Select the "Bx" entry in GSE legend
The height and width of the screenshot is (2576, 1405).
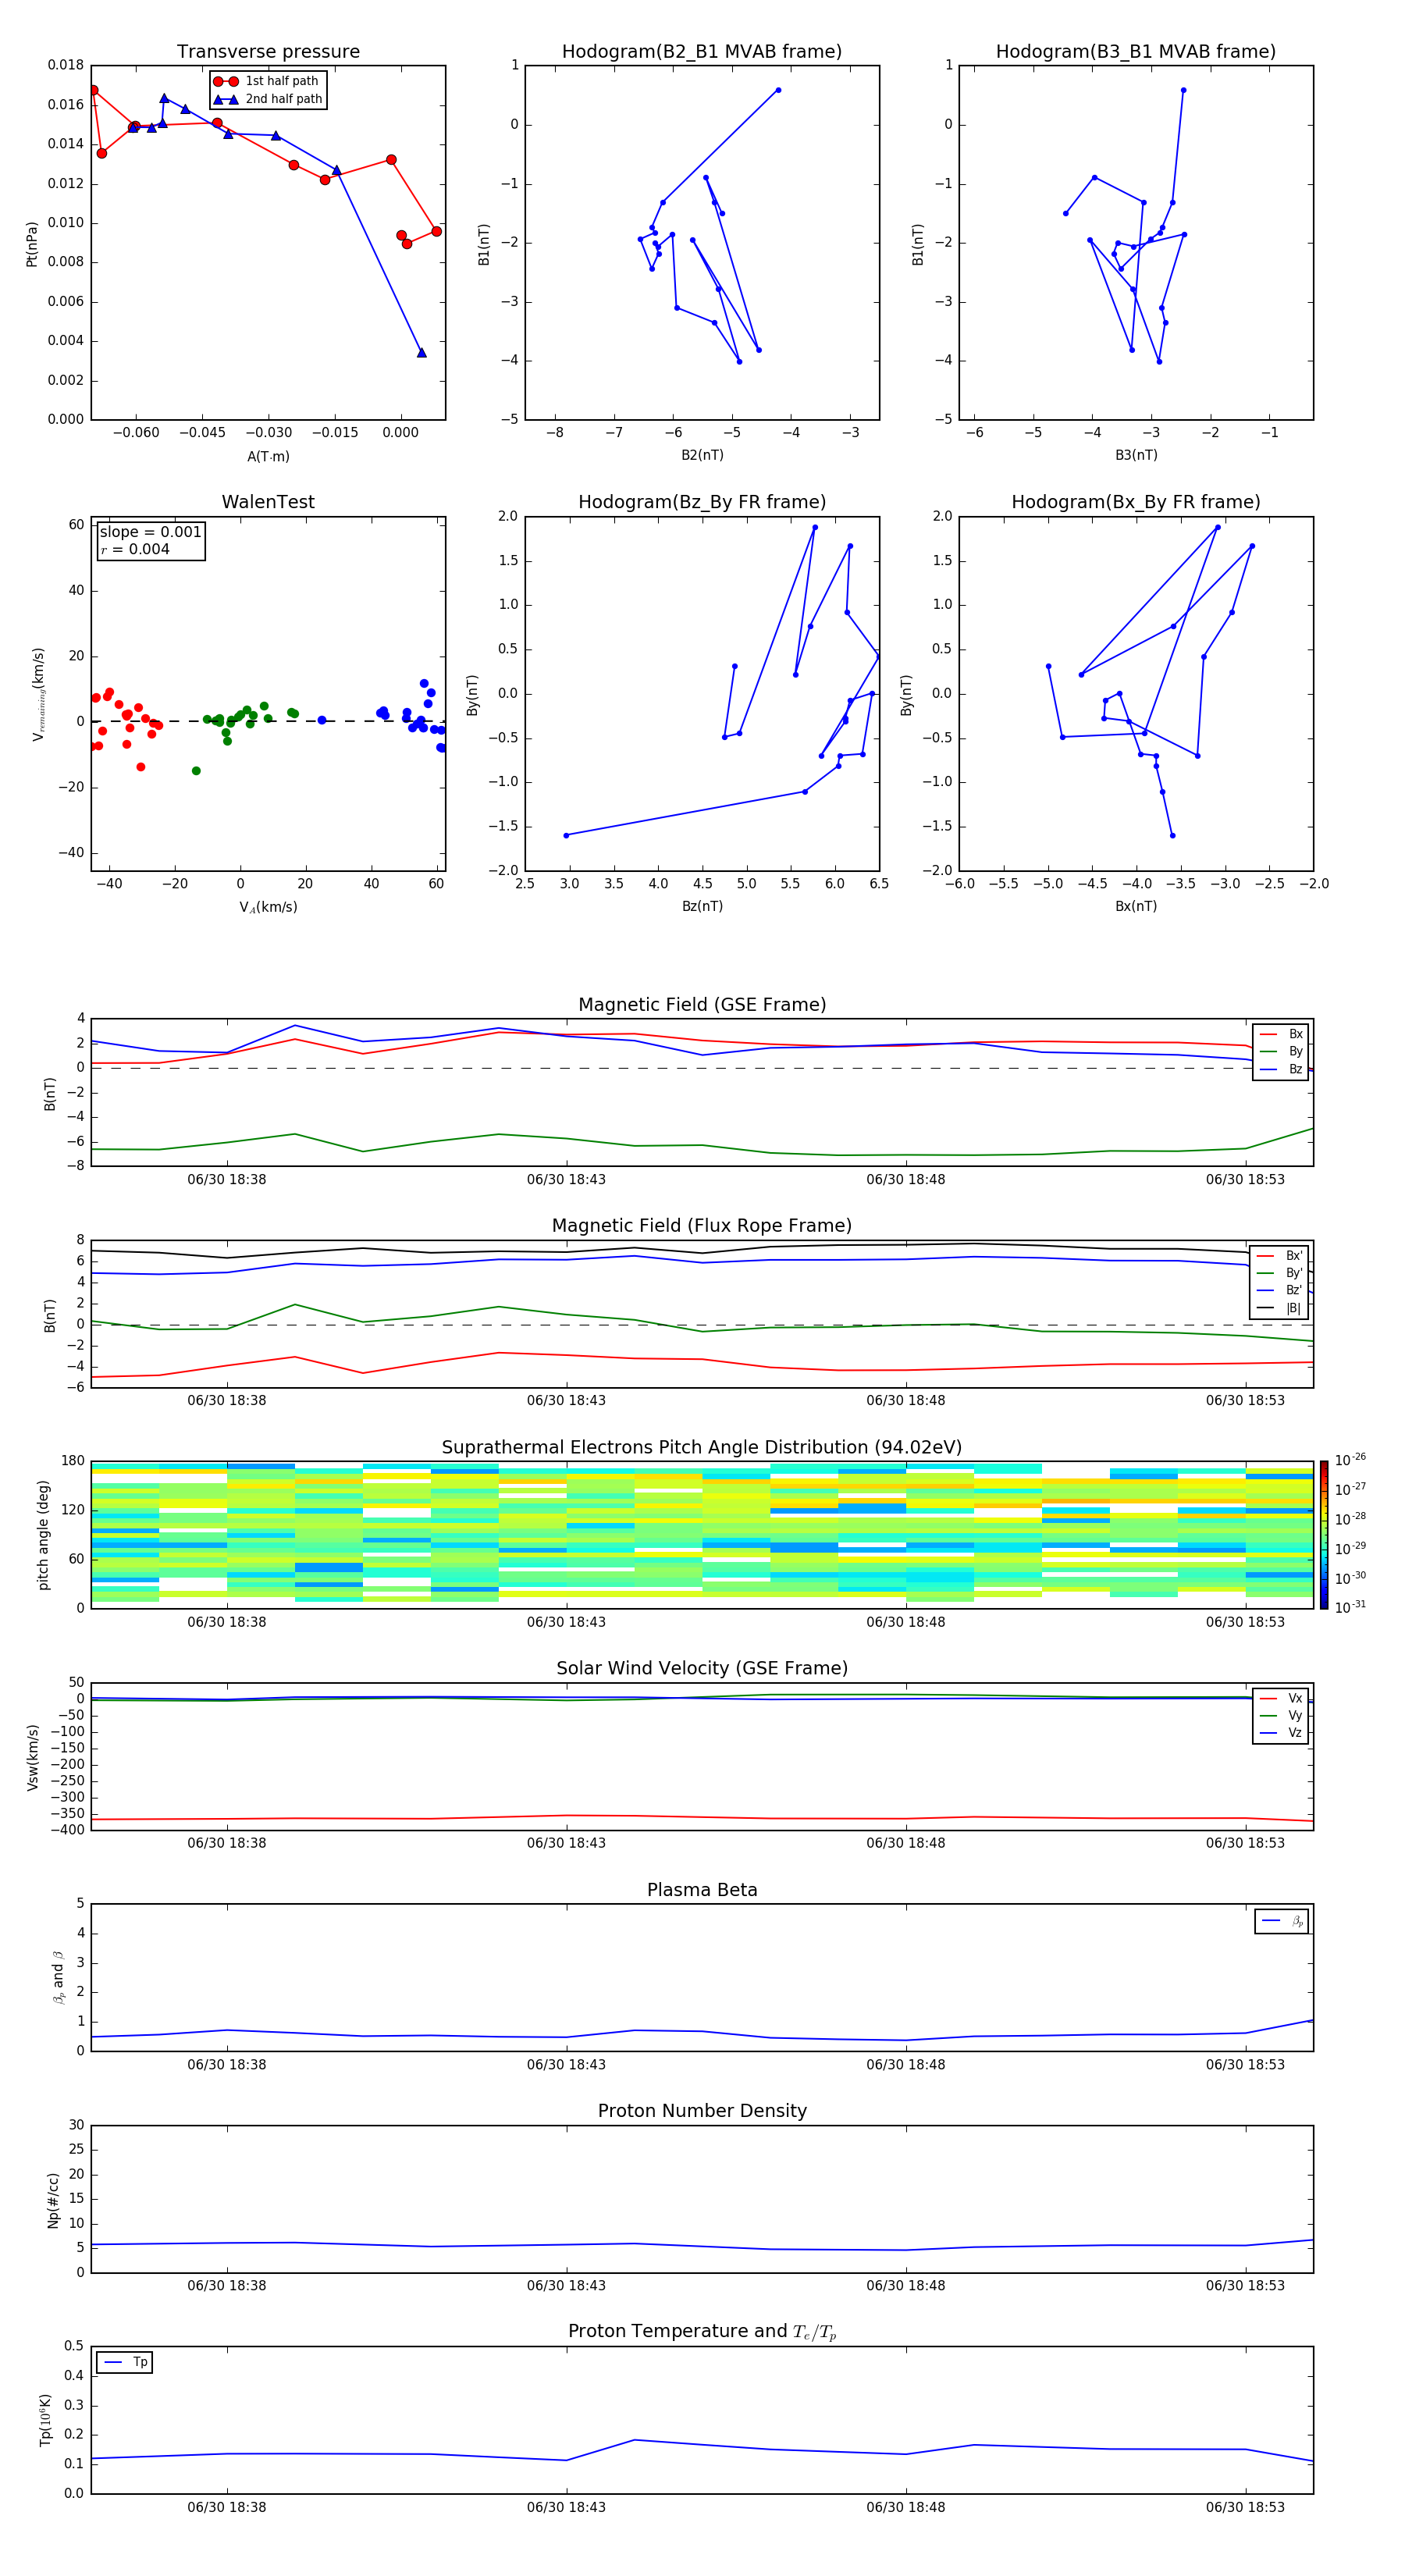click(x=1281, y=1034)
